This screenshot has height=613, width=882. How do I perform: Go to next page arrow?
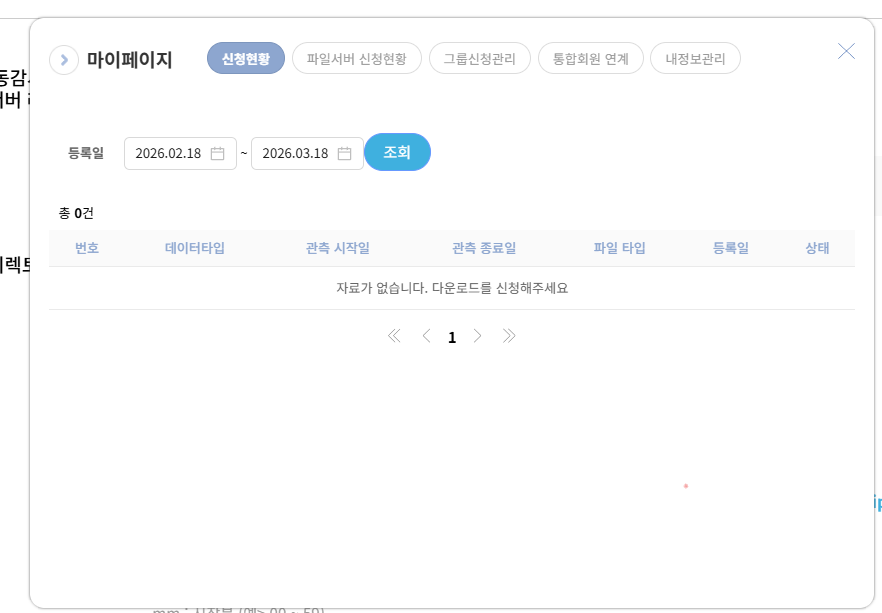[x=478, y=337]
